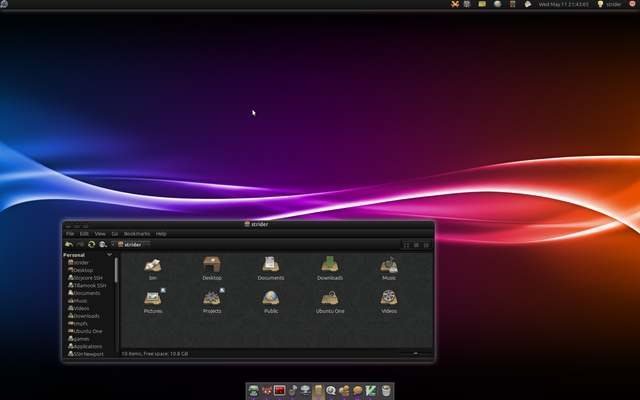Open the Downloads folder icon
Viewport: 640px width, 400px height.
point(330,265)
